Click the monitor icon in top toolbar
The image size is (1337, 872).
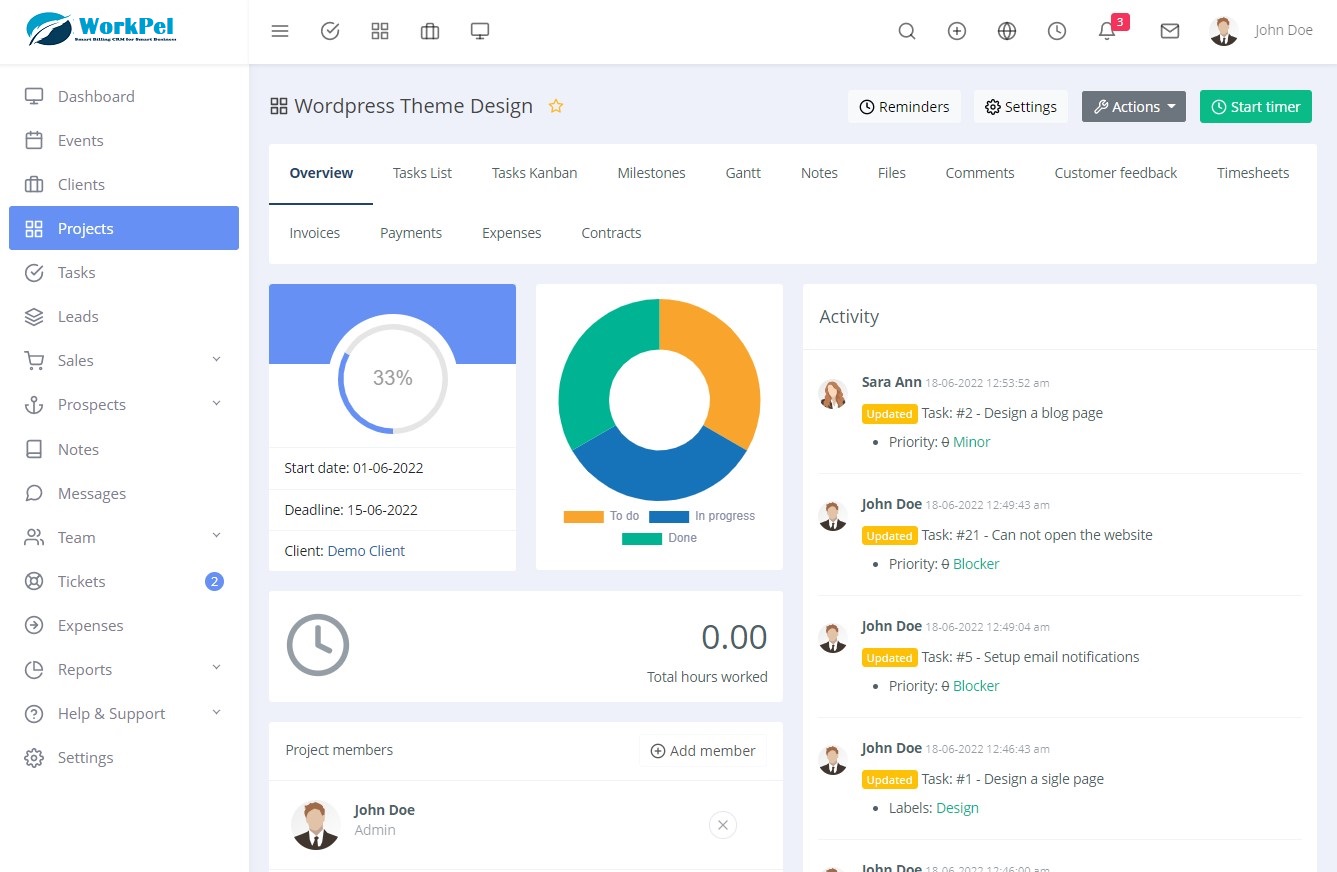[x=480, y=31]
